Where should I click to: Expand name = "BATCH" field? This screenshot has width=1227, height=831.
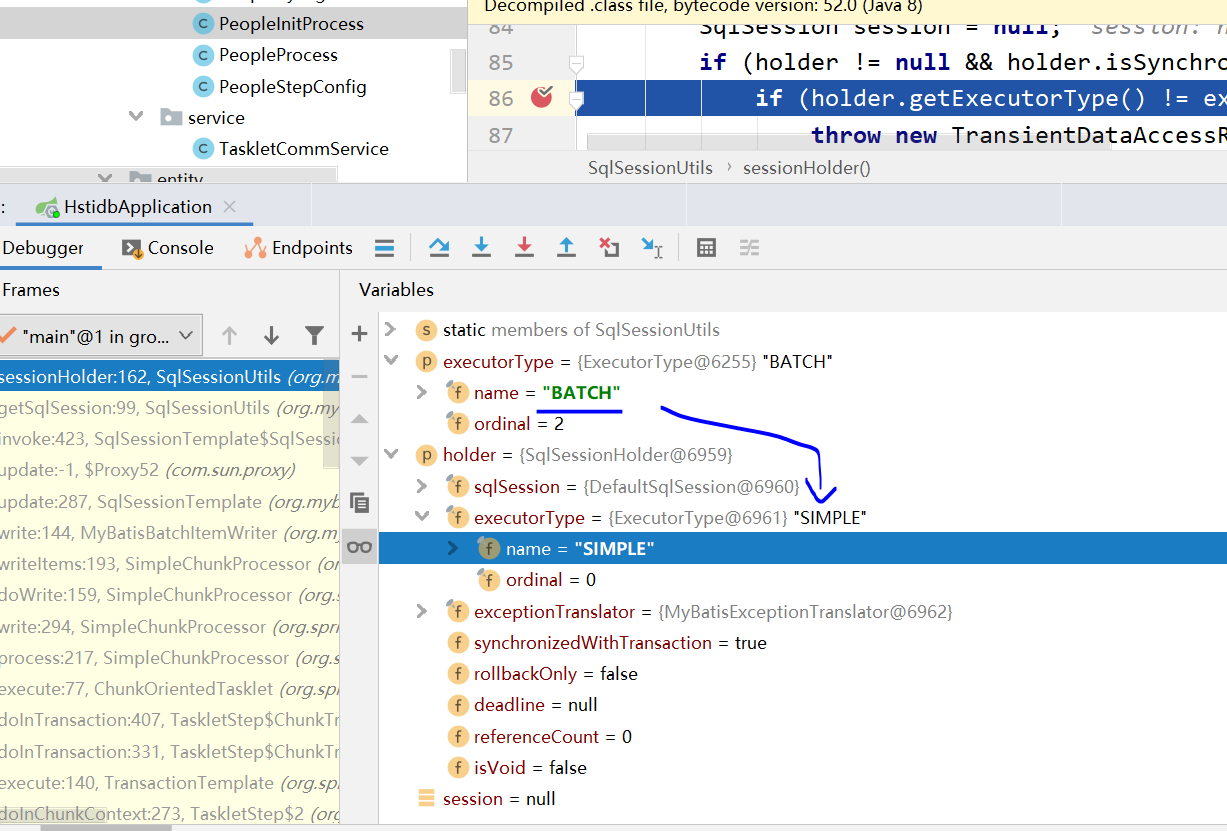[422, 393]
